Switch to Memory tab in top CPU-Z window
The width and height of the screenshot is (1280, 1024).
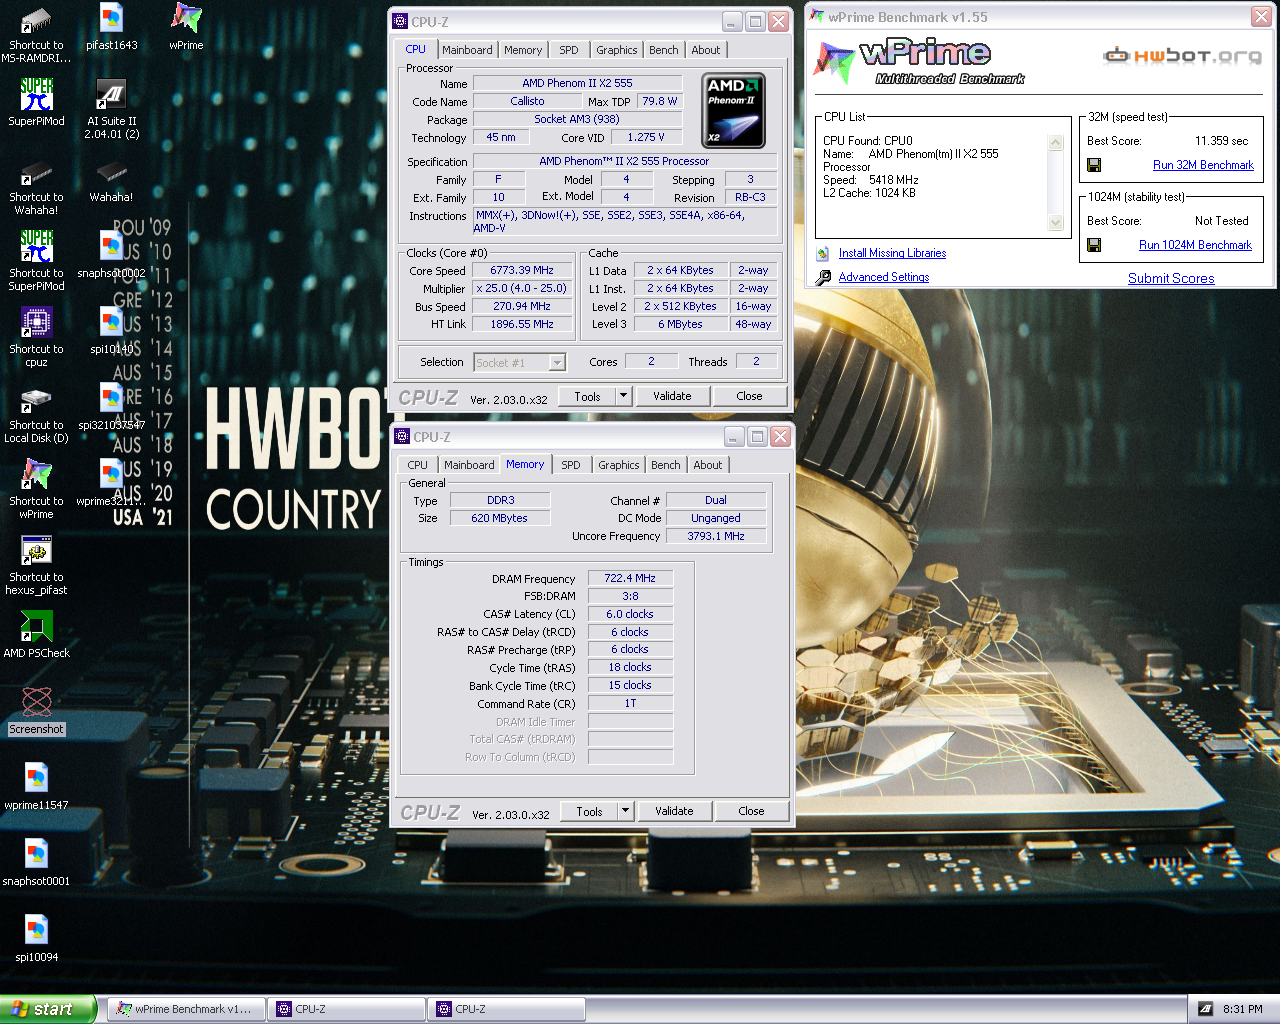[x=523, y=50]
